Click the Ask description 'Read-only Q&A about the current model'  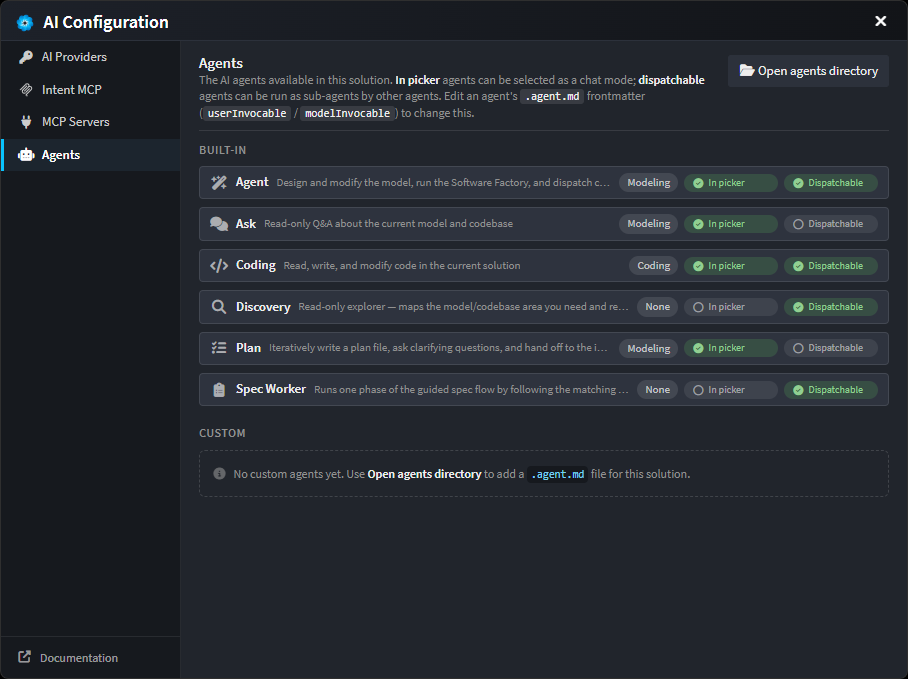coord(389,223)
